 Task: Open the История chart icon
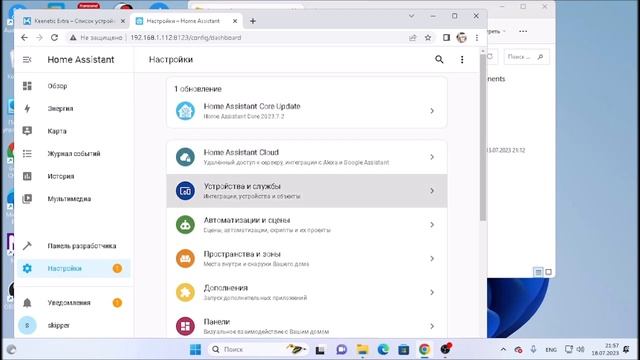click(x=27, y=176)
